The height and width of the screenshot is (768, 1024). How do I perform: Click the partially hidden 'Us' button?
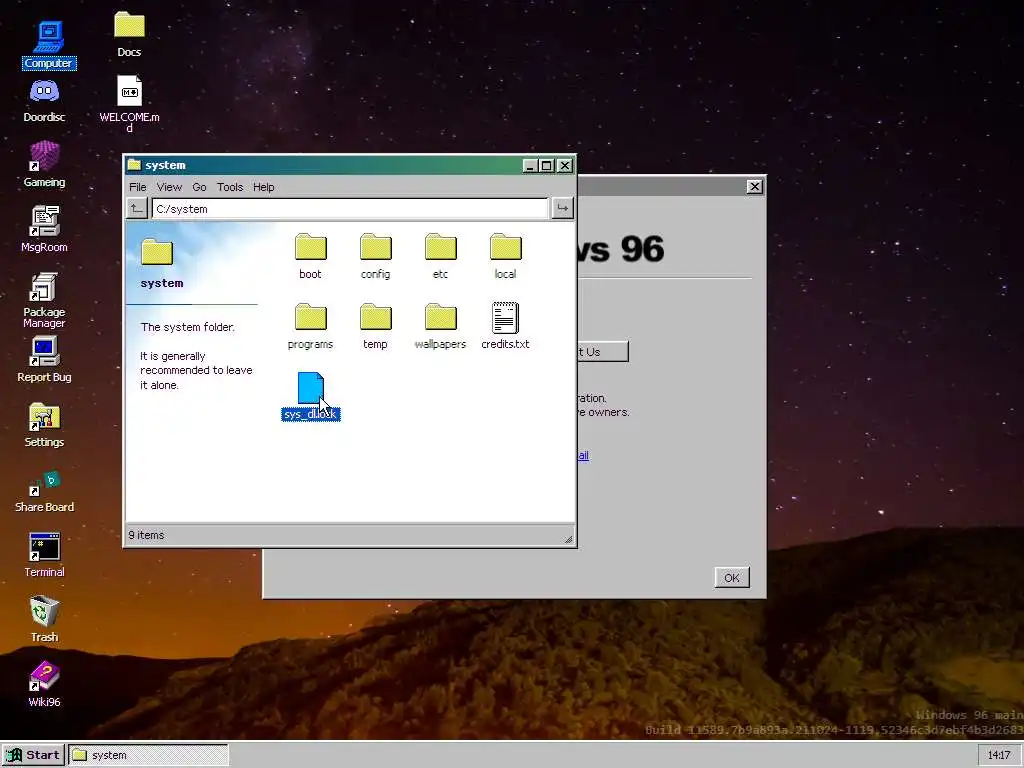(603, 351)
